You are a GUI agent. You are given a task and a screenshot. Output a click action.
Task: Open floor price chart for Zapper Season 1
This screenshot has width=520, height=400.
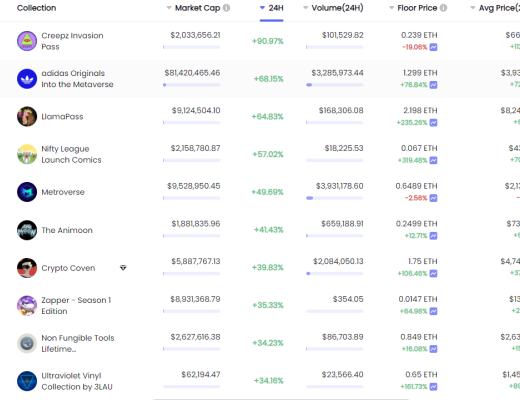(x=433, y=311)
